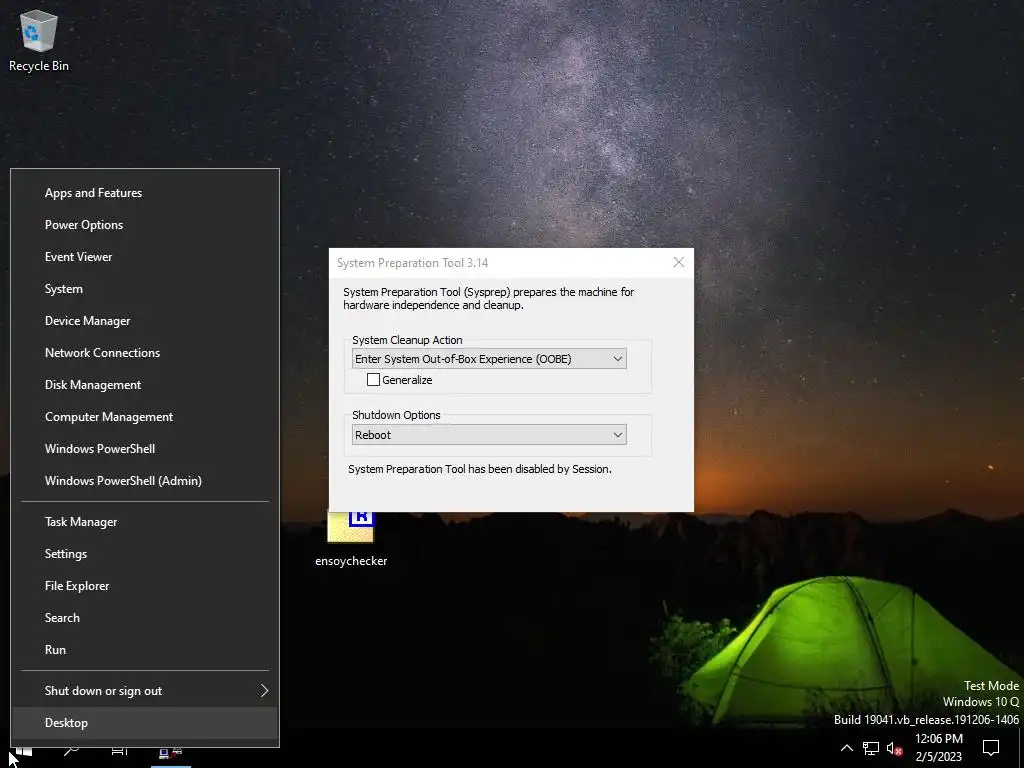Screen dimensions: 1024x768
Task: Select Run from the menu
Action: point(145,650)
